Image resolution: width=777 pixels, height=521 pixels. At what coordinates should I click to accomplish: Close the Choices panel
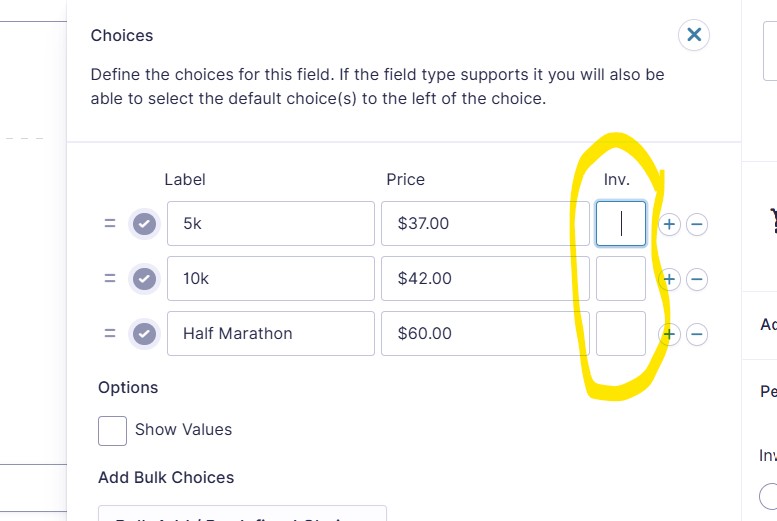click(x=694, y=35)
